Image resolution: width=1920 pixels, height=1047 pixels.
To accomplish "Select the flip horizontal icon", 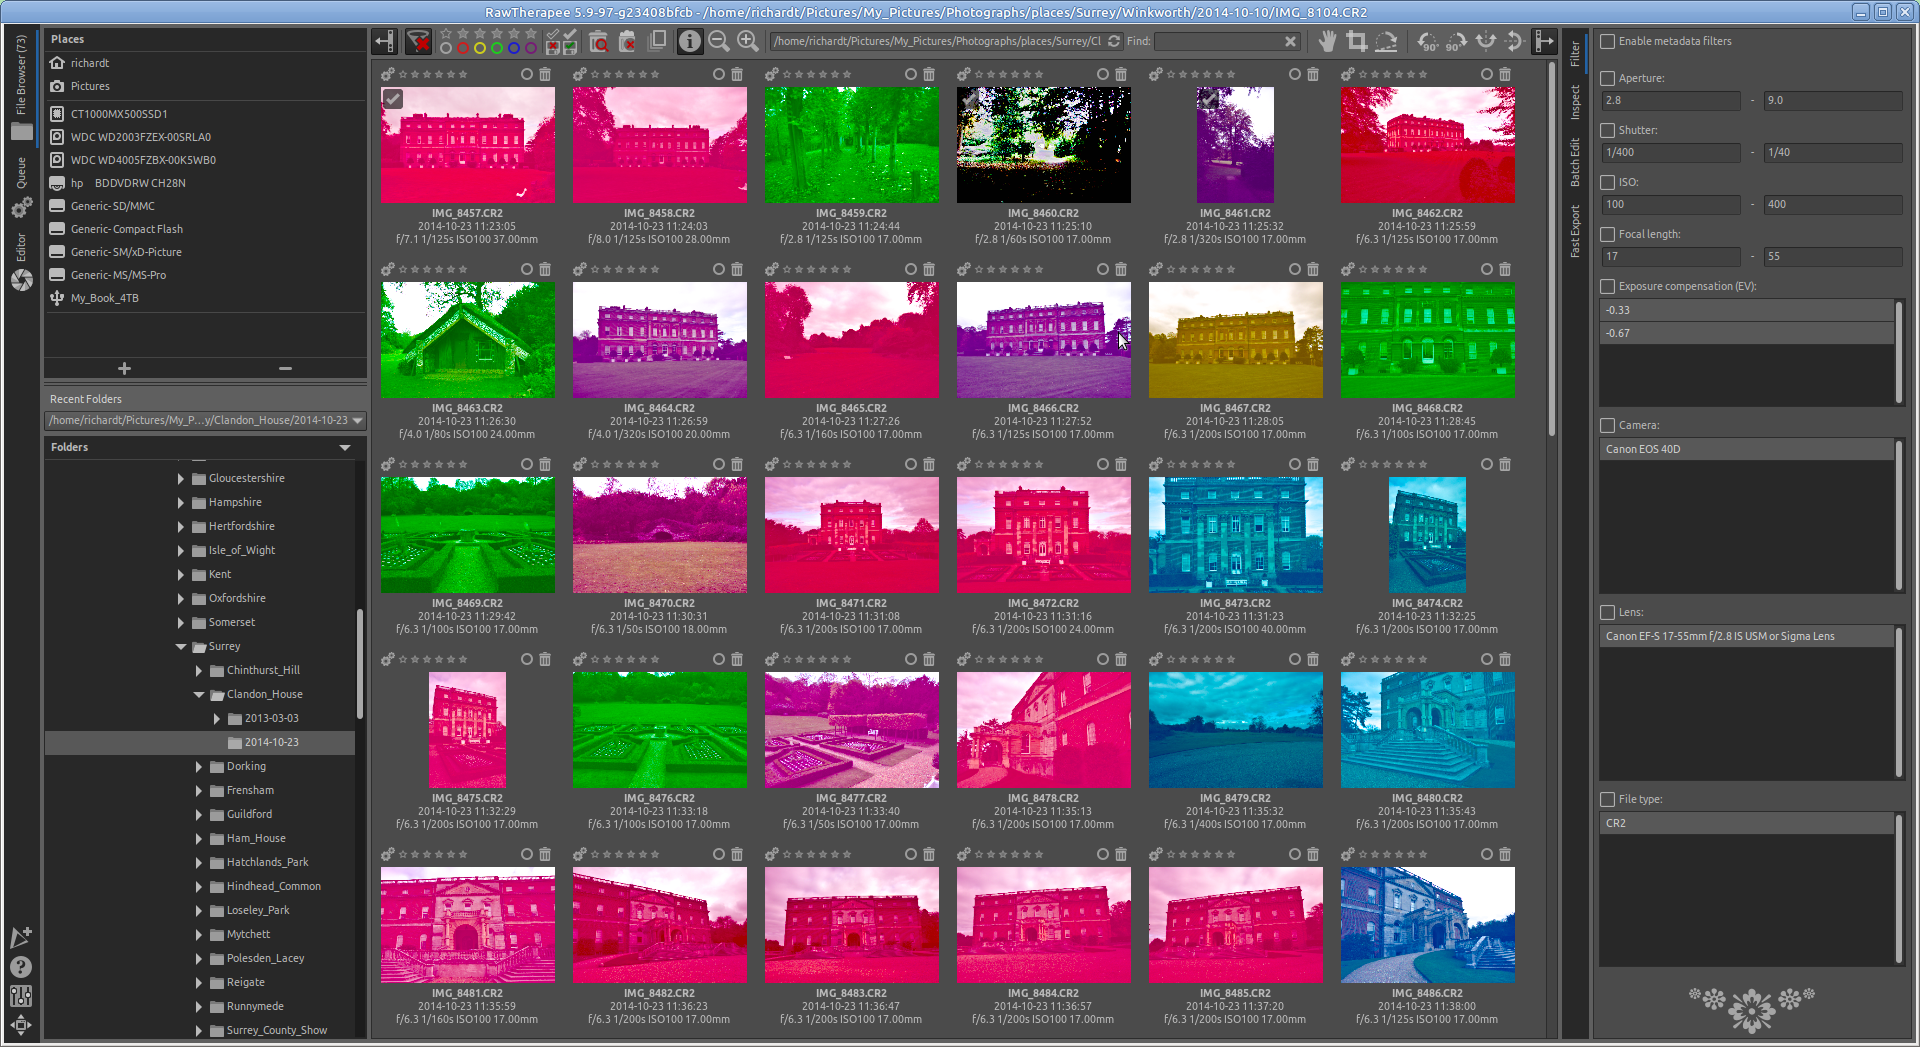I will click(1486, 41).
